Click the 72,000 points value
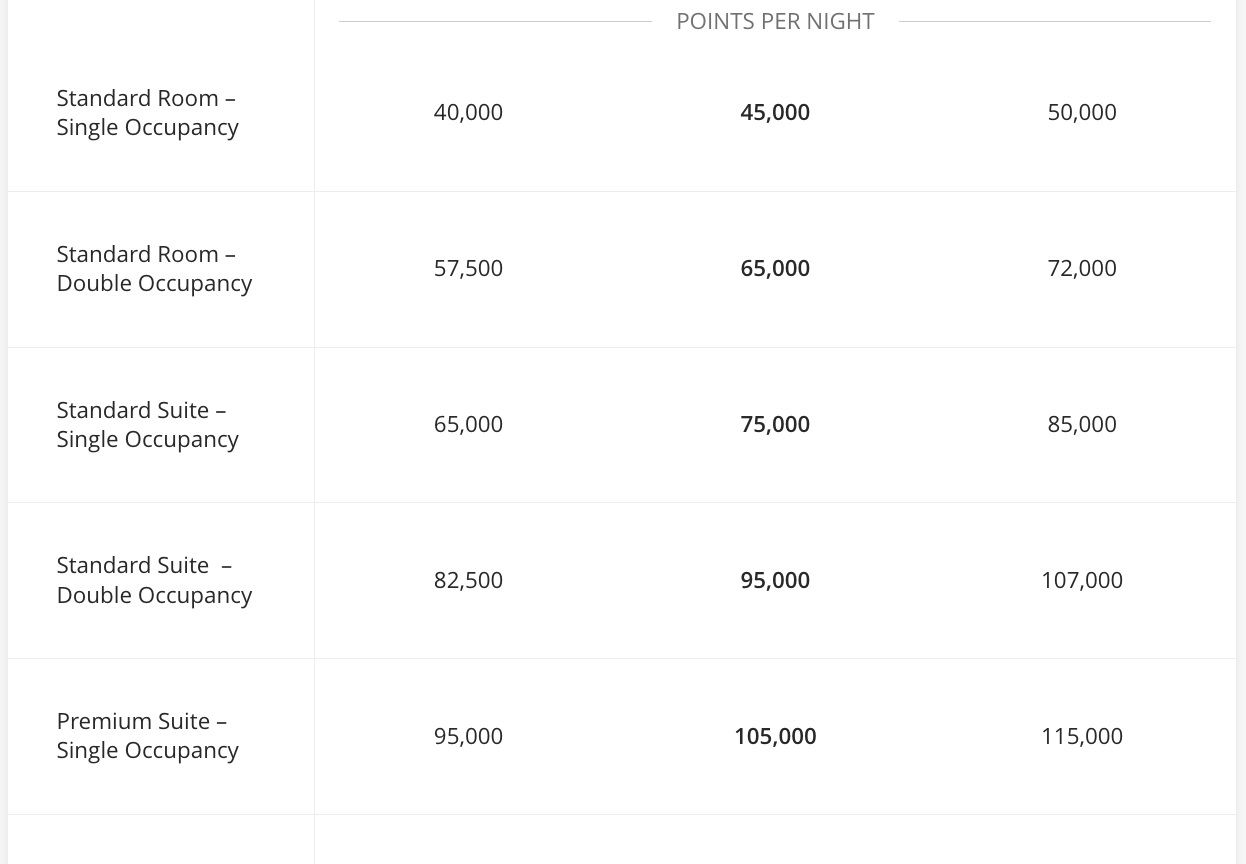The height and width of the screenshot is (864, 1246). click(1081, 268)
